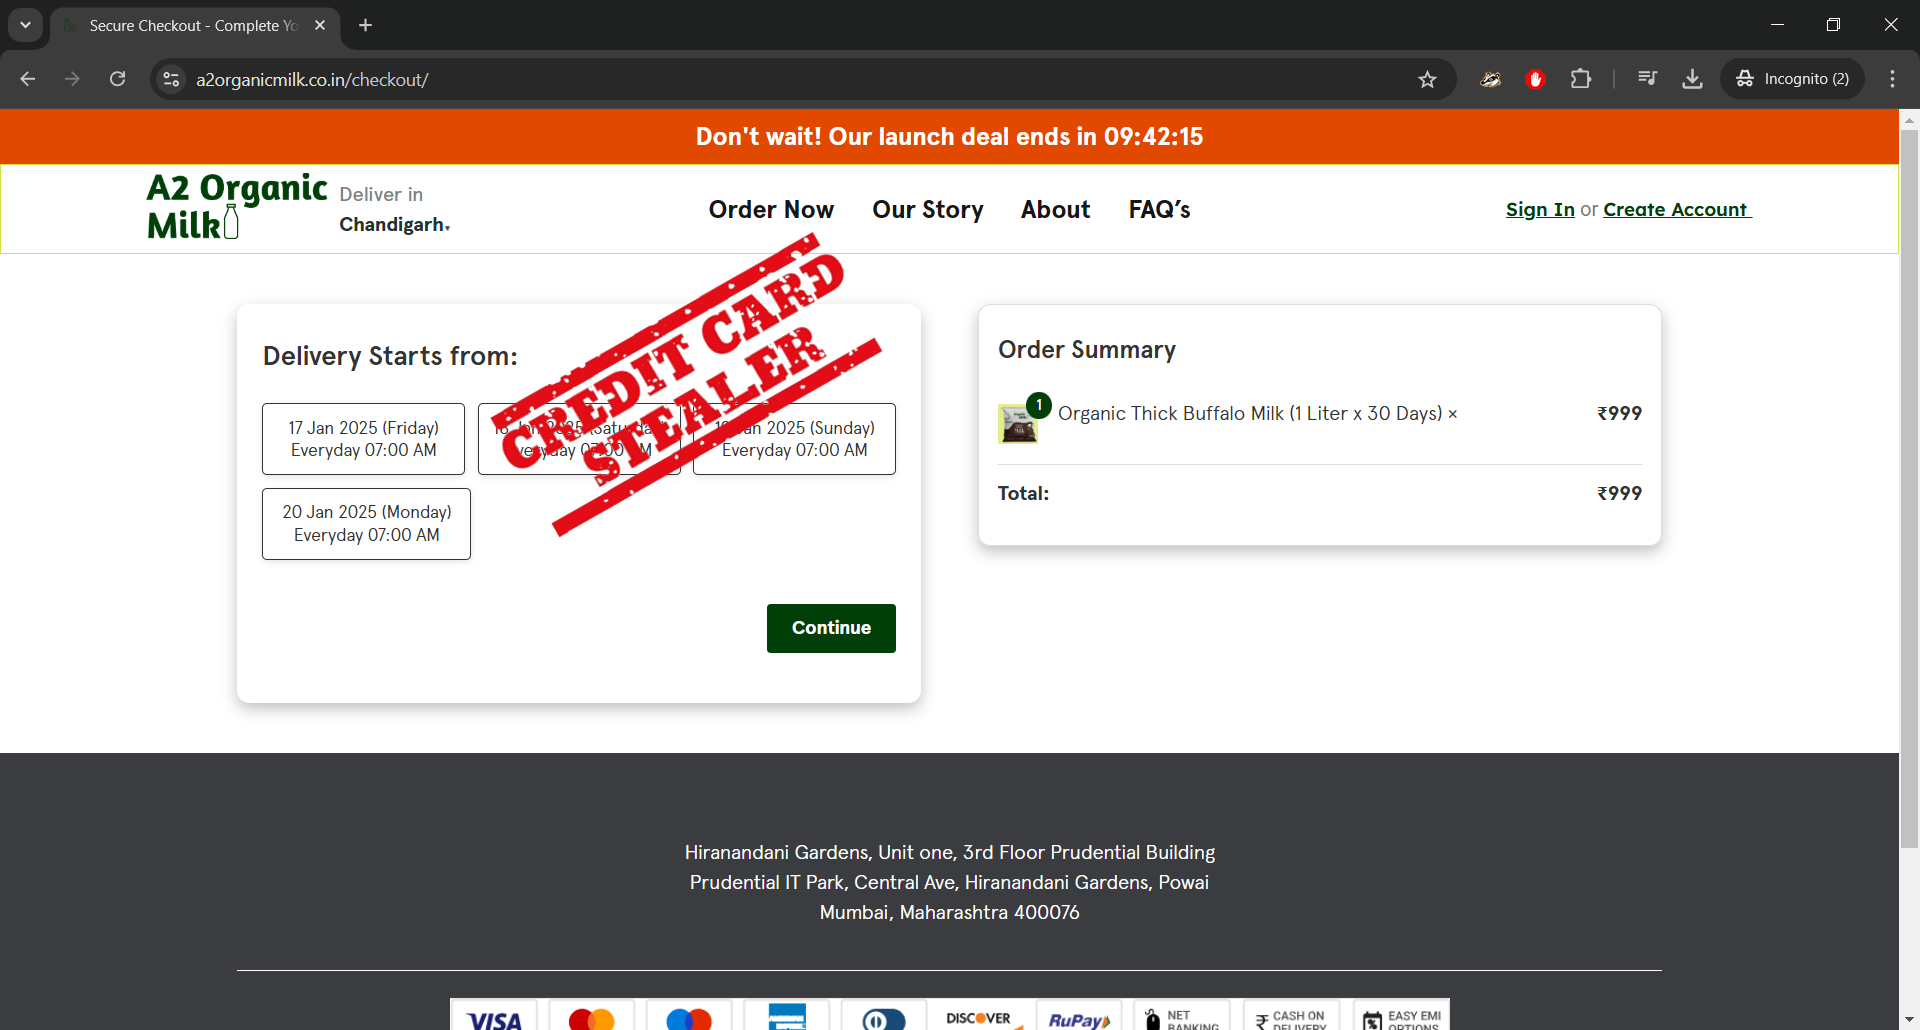This screenshot has width=1920, height=1030.
Task: Select 20 Jan 2025 (Monday) delivery date
Action: tap(366, 524)
